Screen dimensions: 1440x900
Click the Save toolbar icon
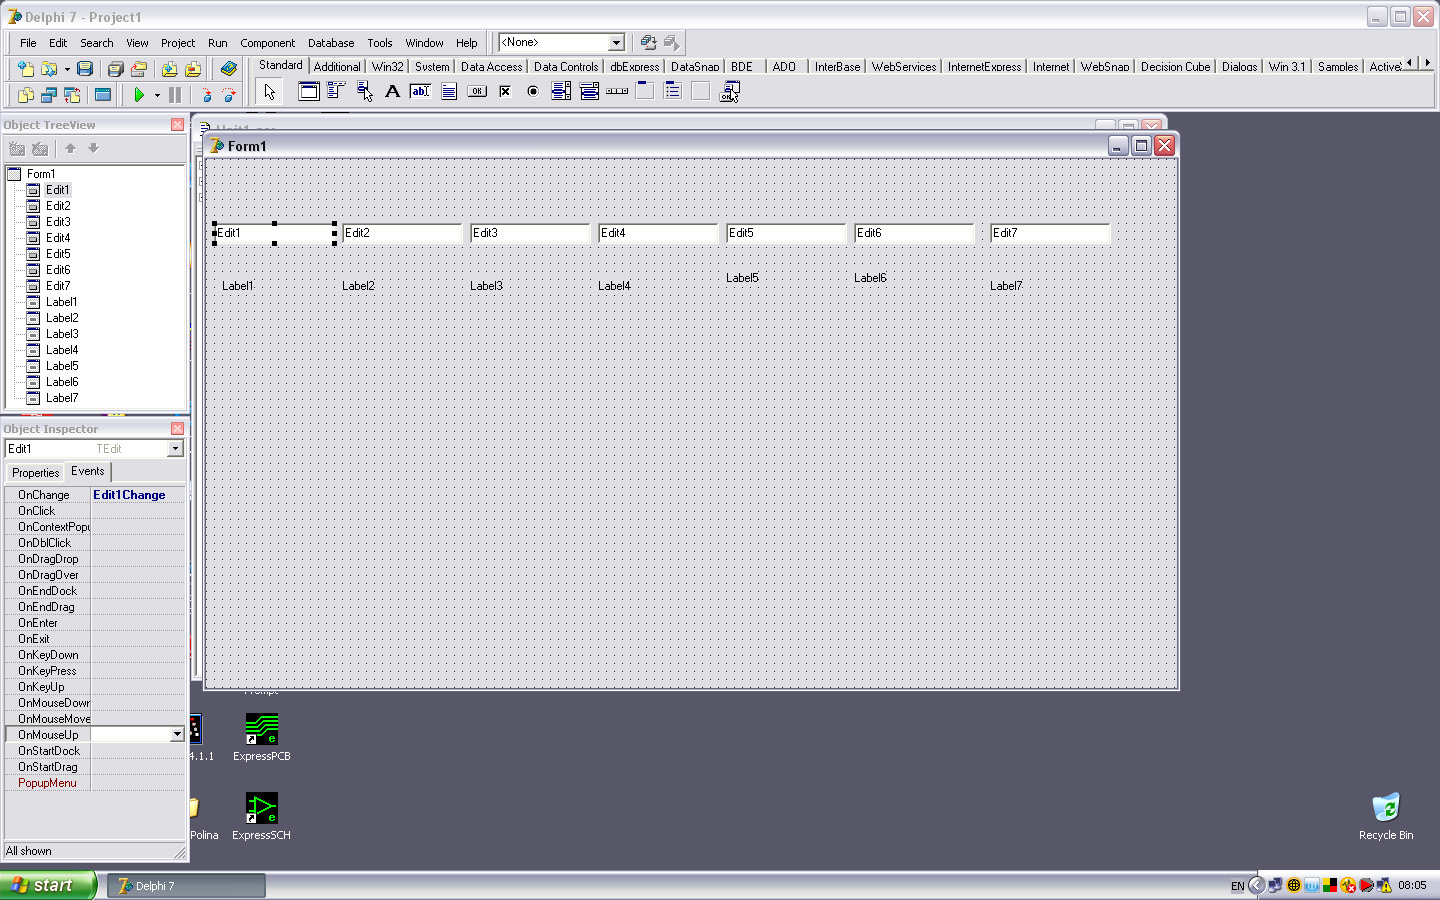(x=85, y=69)
